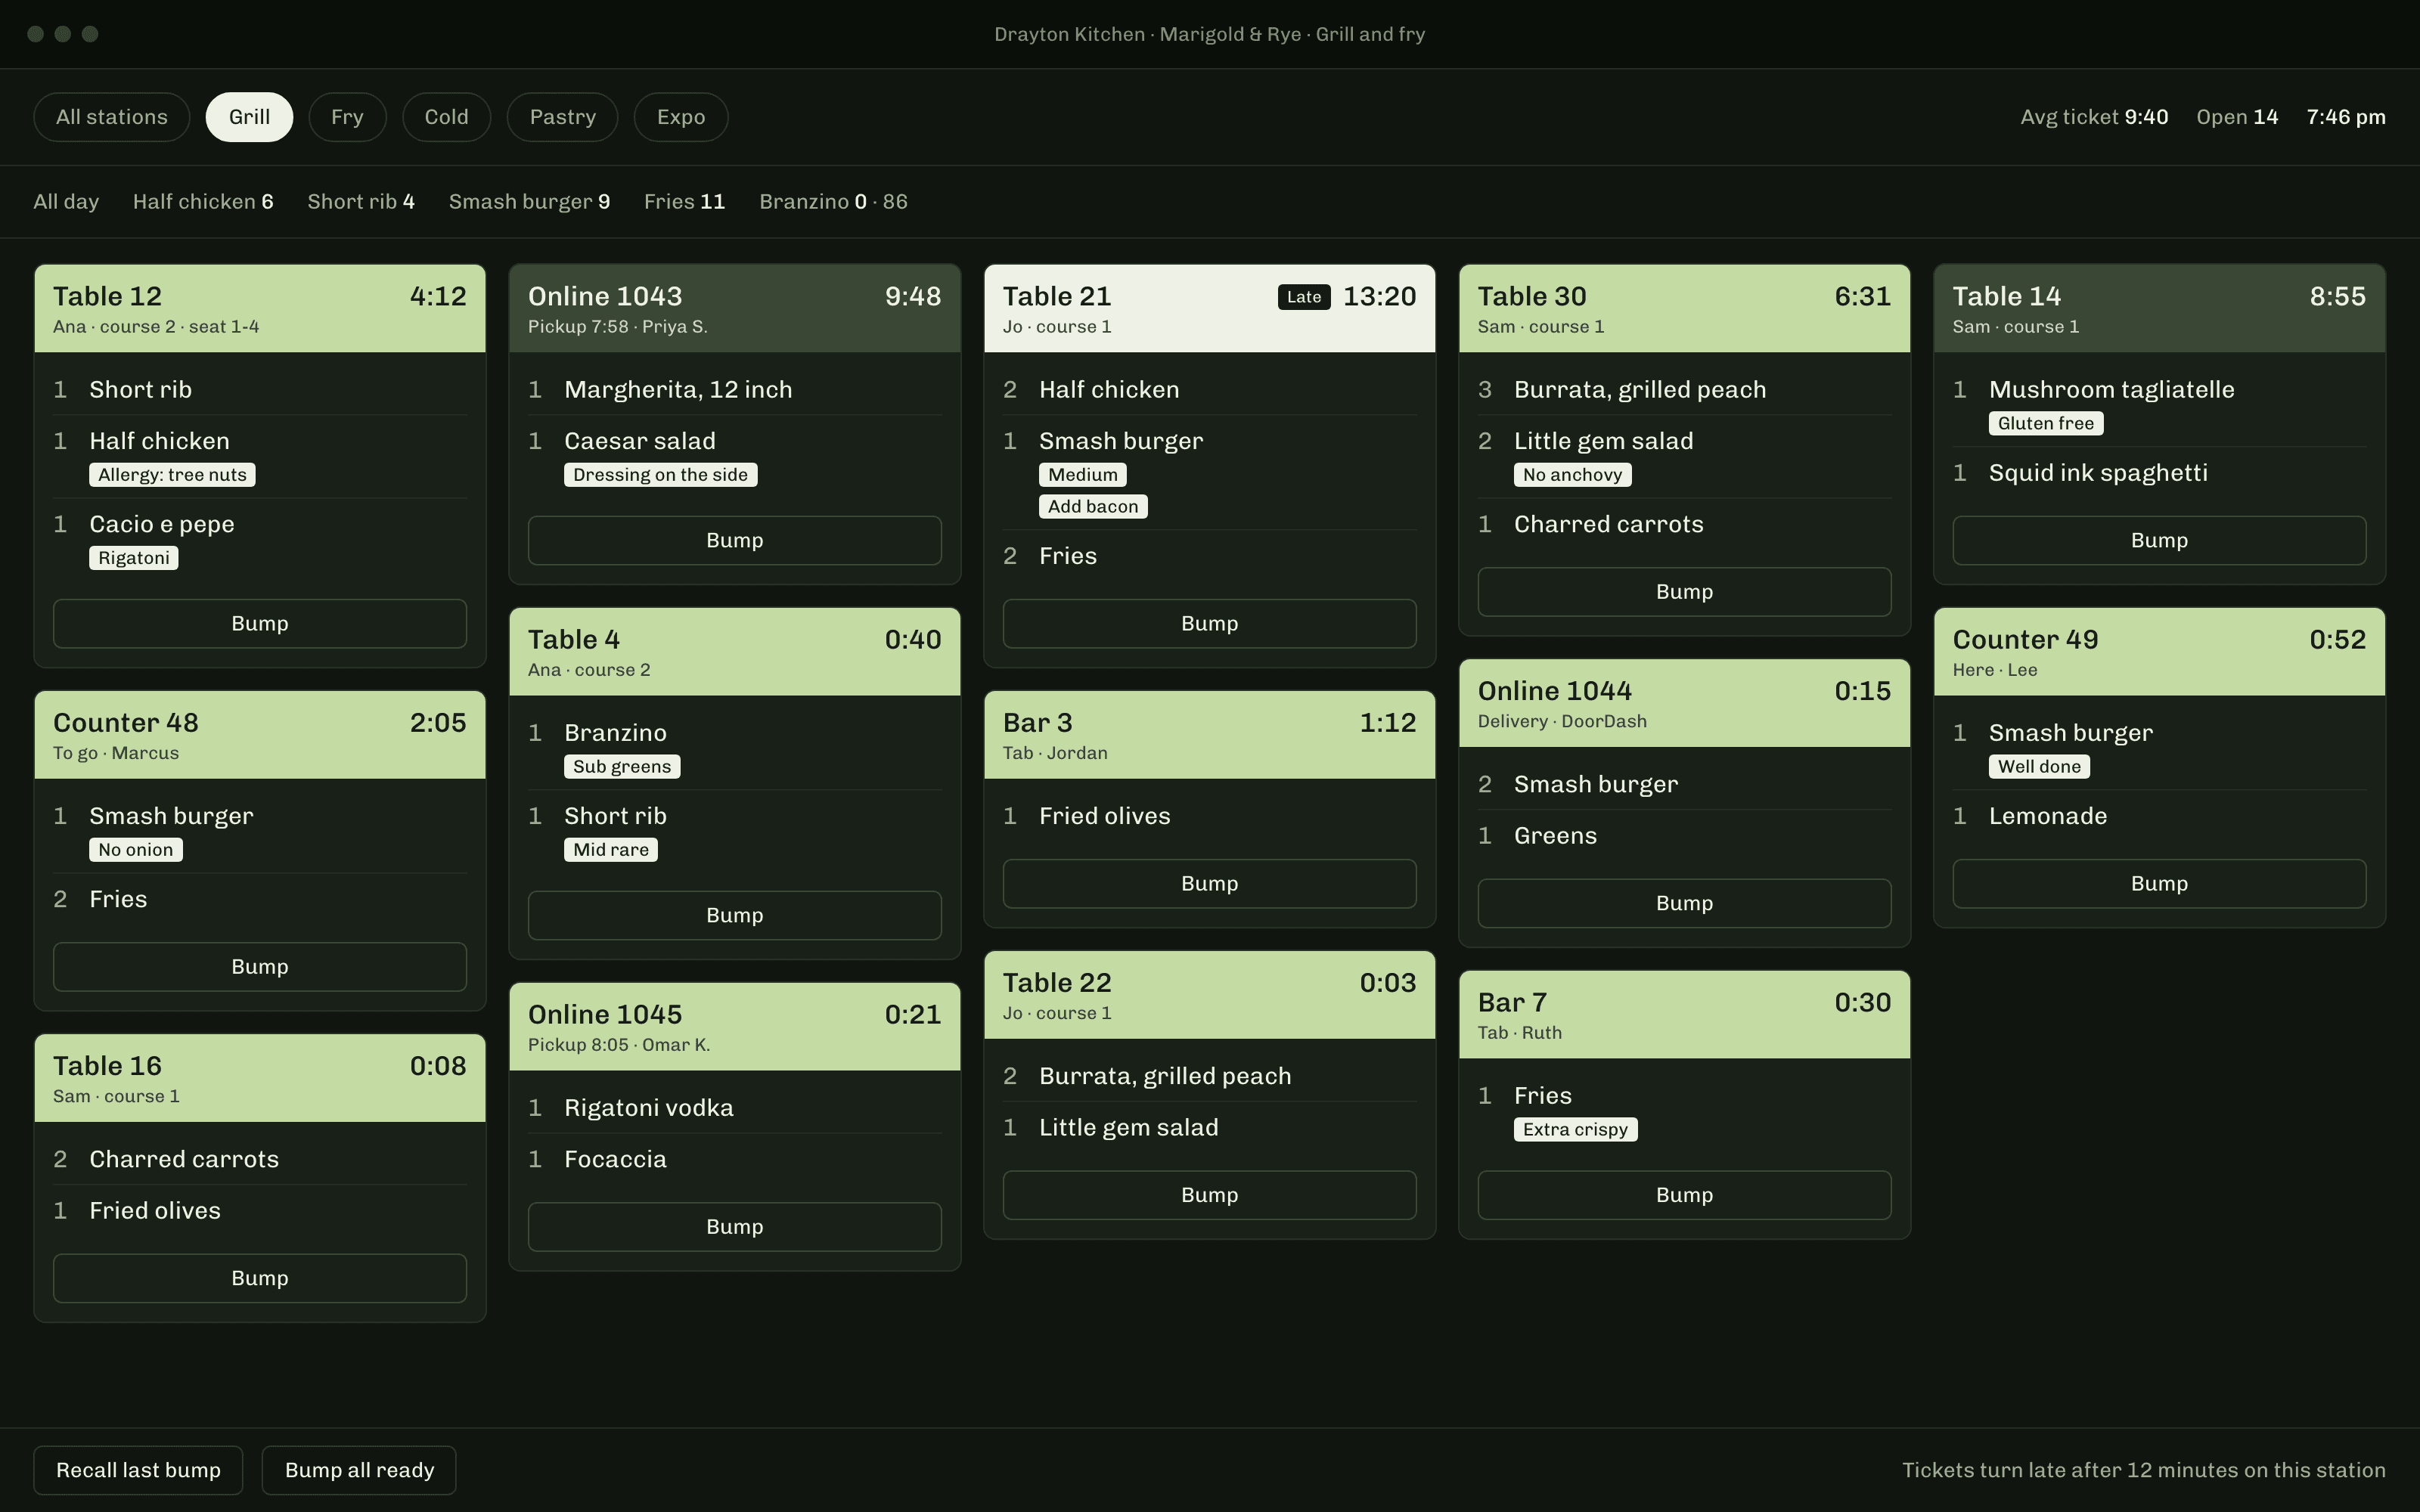Image resolution: width=2420 pixels, height=1512 pixels.
Task: Click Bump all ready
Action: 359,1470
